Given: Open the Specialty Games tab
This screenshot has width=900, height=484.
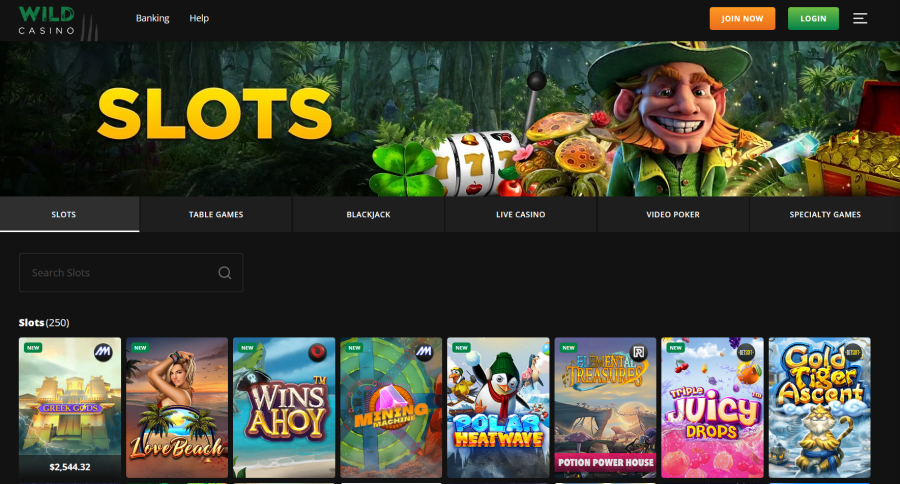Looking at the screenshot, I should (x=825, y=214).
